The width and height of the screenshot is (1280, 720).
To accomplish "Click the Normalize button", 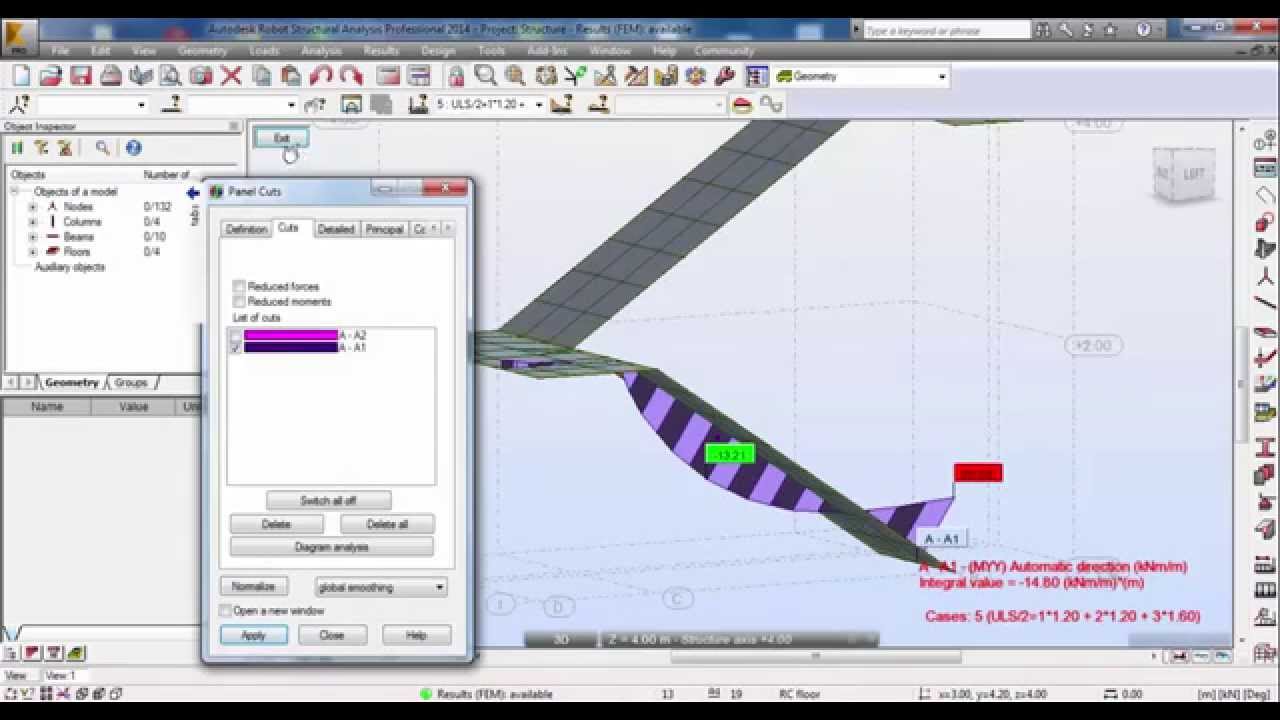I will coord(253,586).
